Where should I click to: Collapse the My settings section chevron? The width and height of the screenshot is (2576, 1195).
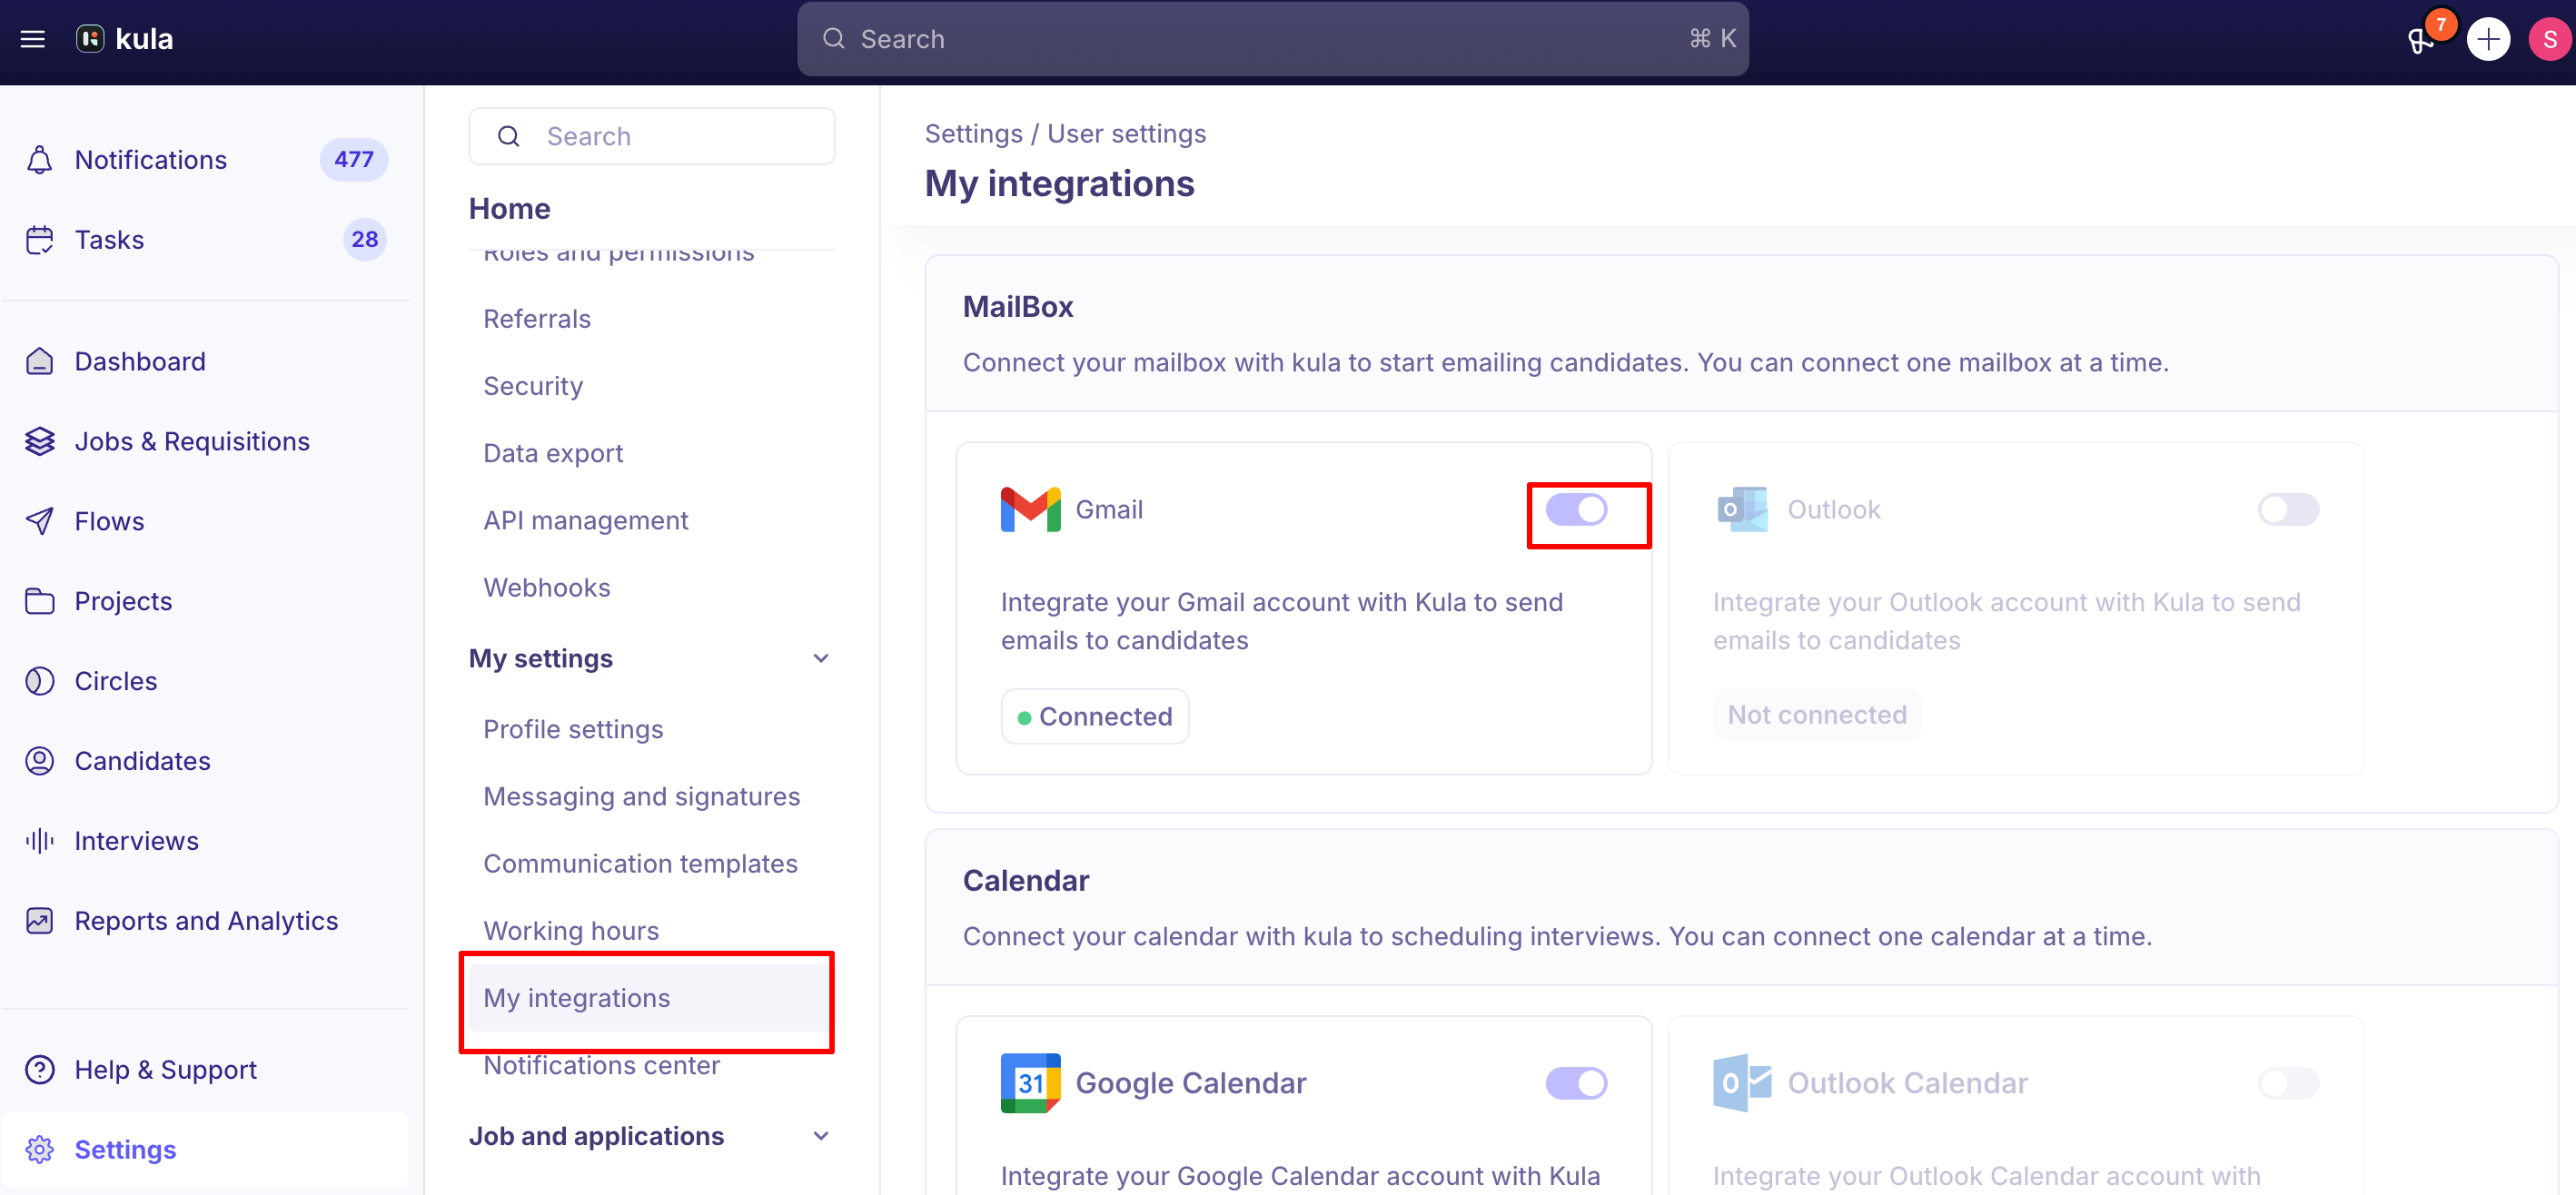(821, 658)
